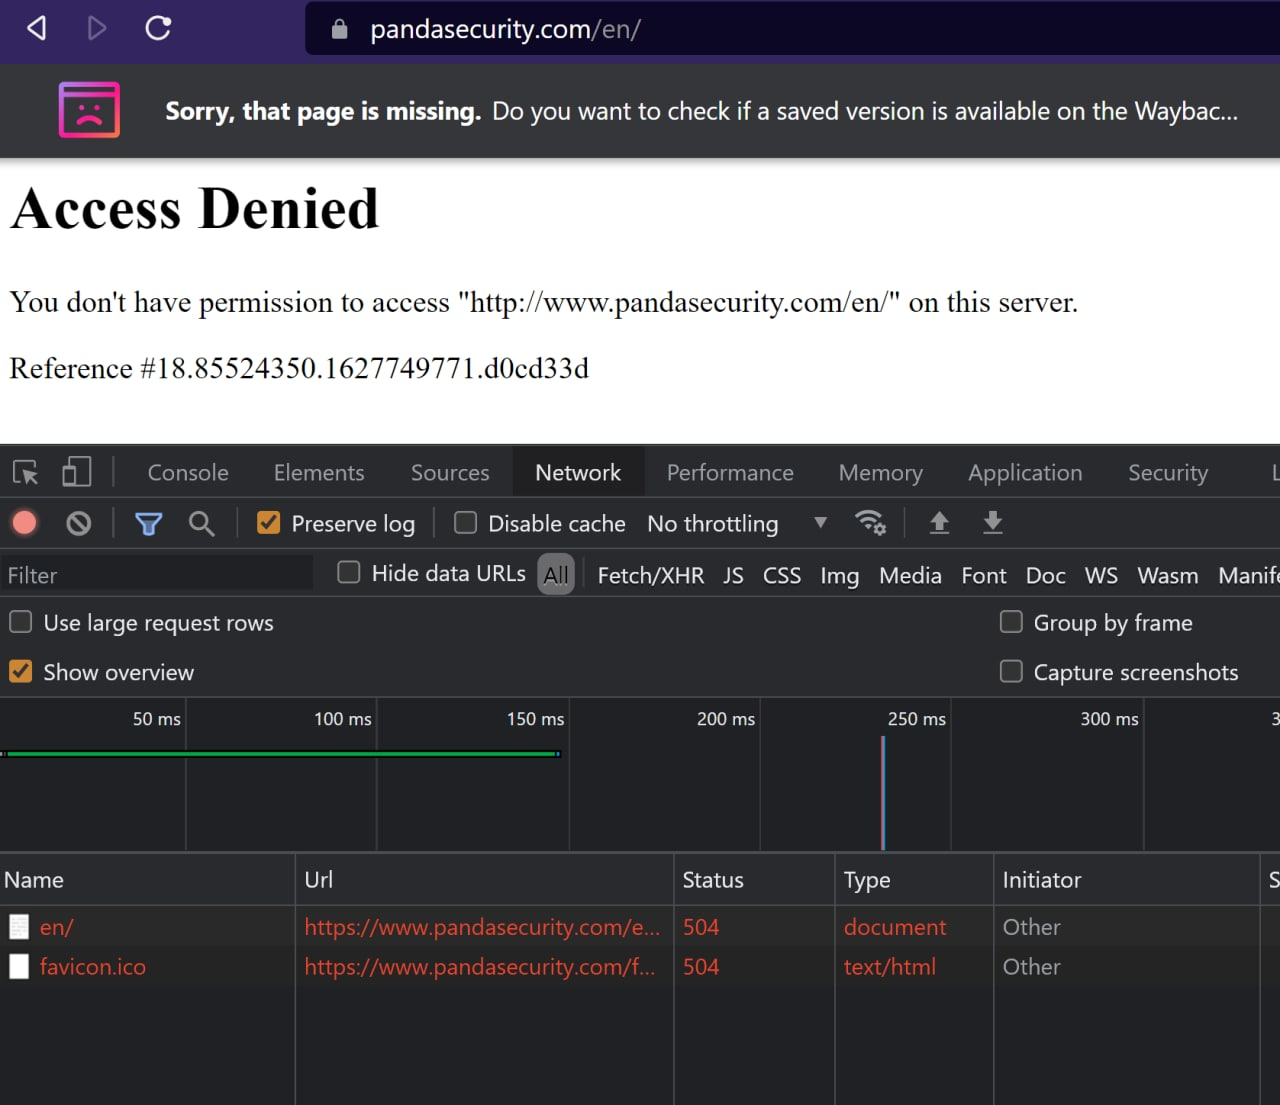Click the 504 status of en/ row
Viewport: 1280px width, 1105px height.
[701, 927]
